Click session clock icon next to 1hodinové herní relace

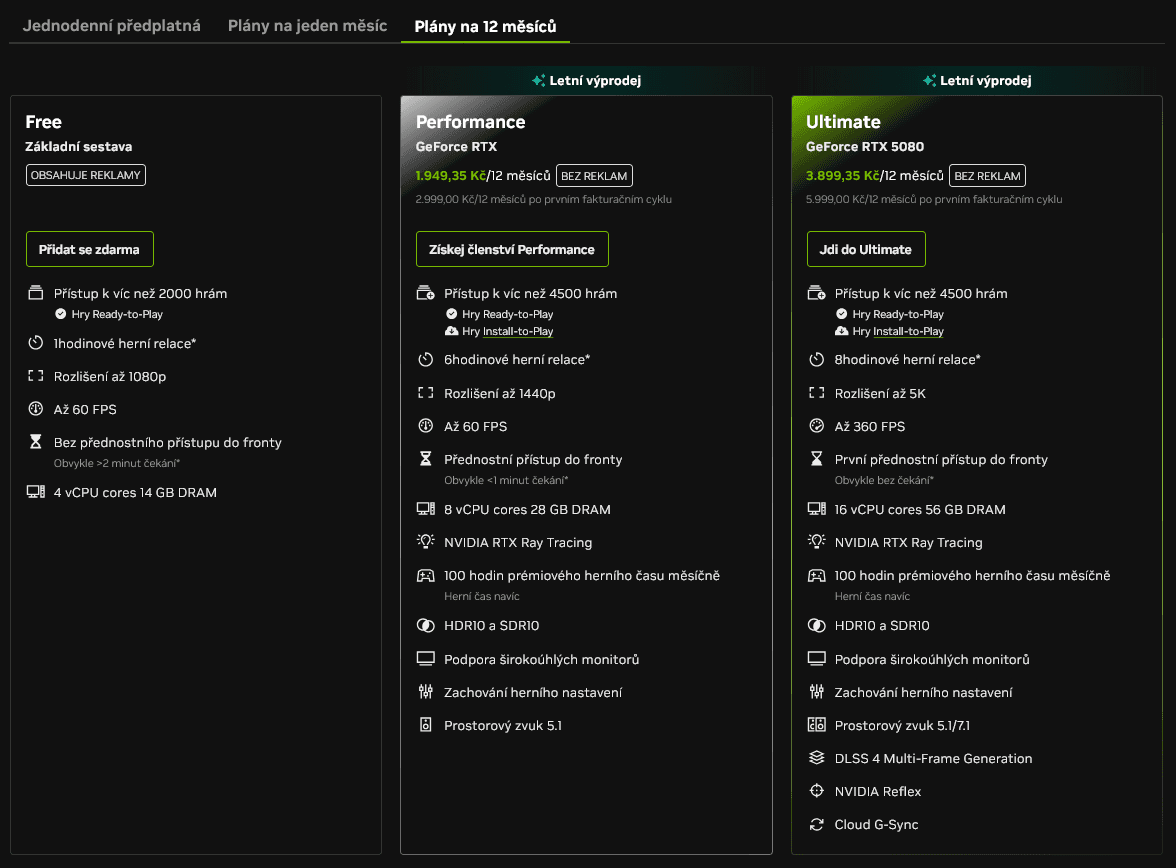coord(35,343)
